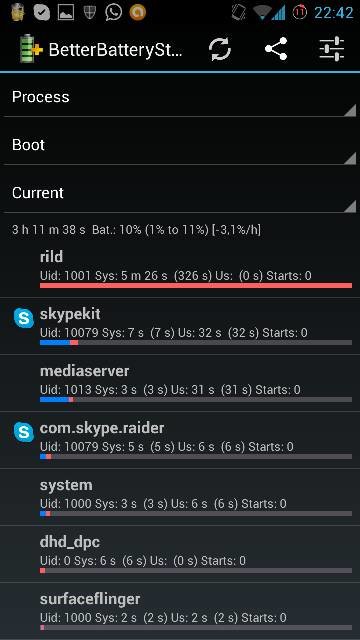Open the Process stat type dropdown

(180, 97)
